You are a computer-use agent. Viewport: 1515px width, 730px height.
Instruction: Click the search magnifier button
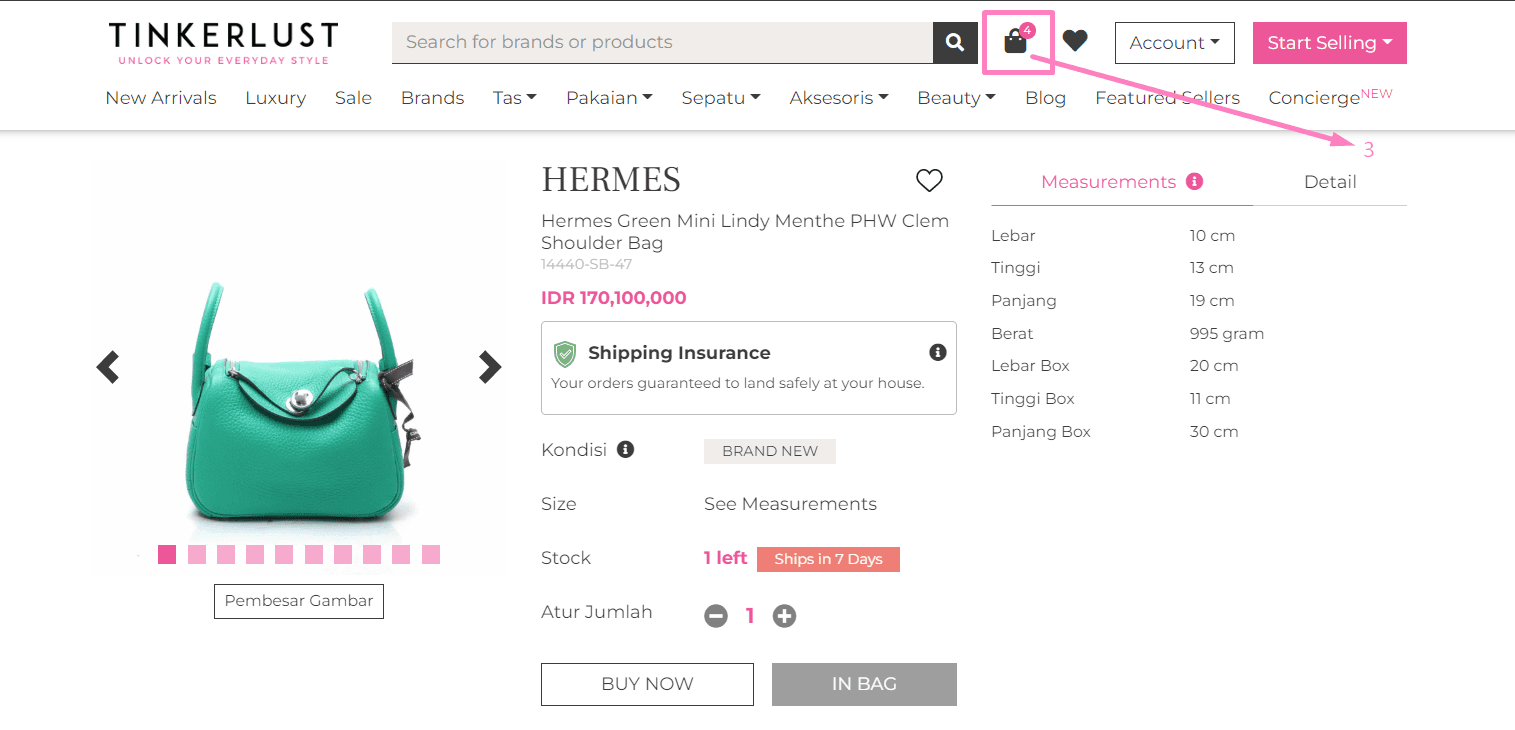955,42
